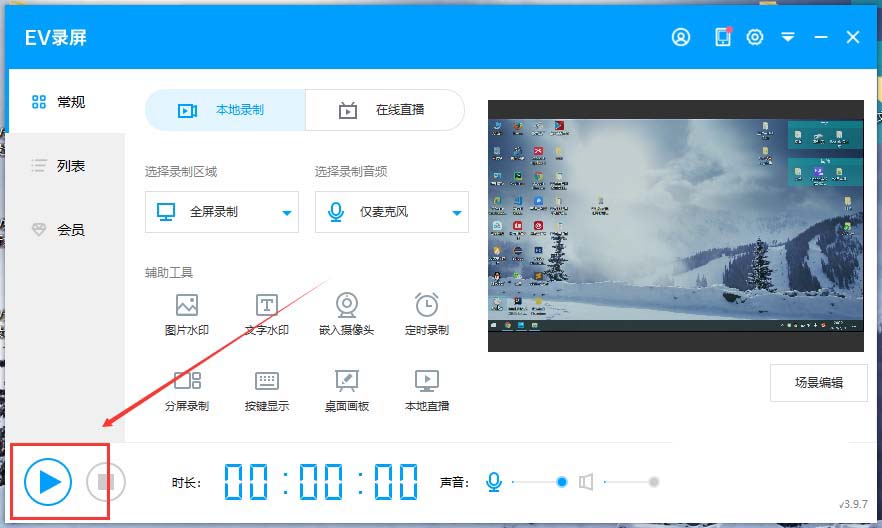Click the speaker volume slider handle

click(x=654, y=482)
